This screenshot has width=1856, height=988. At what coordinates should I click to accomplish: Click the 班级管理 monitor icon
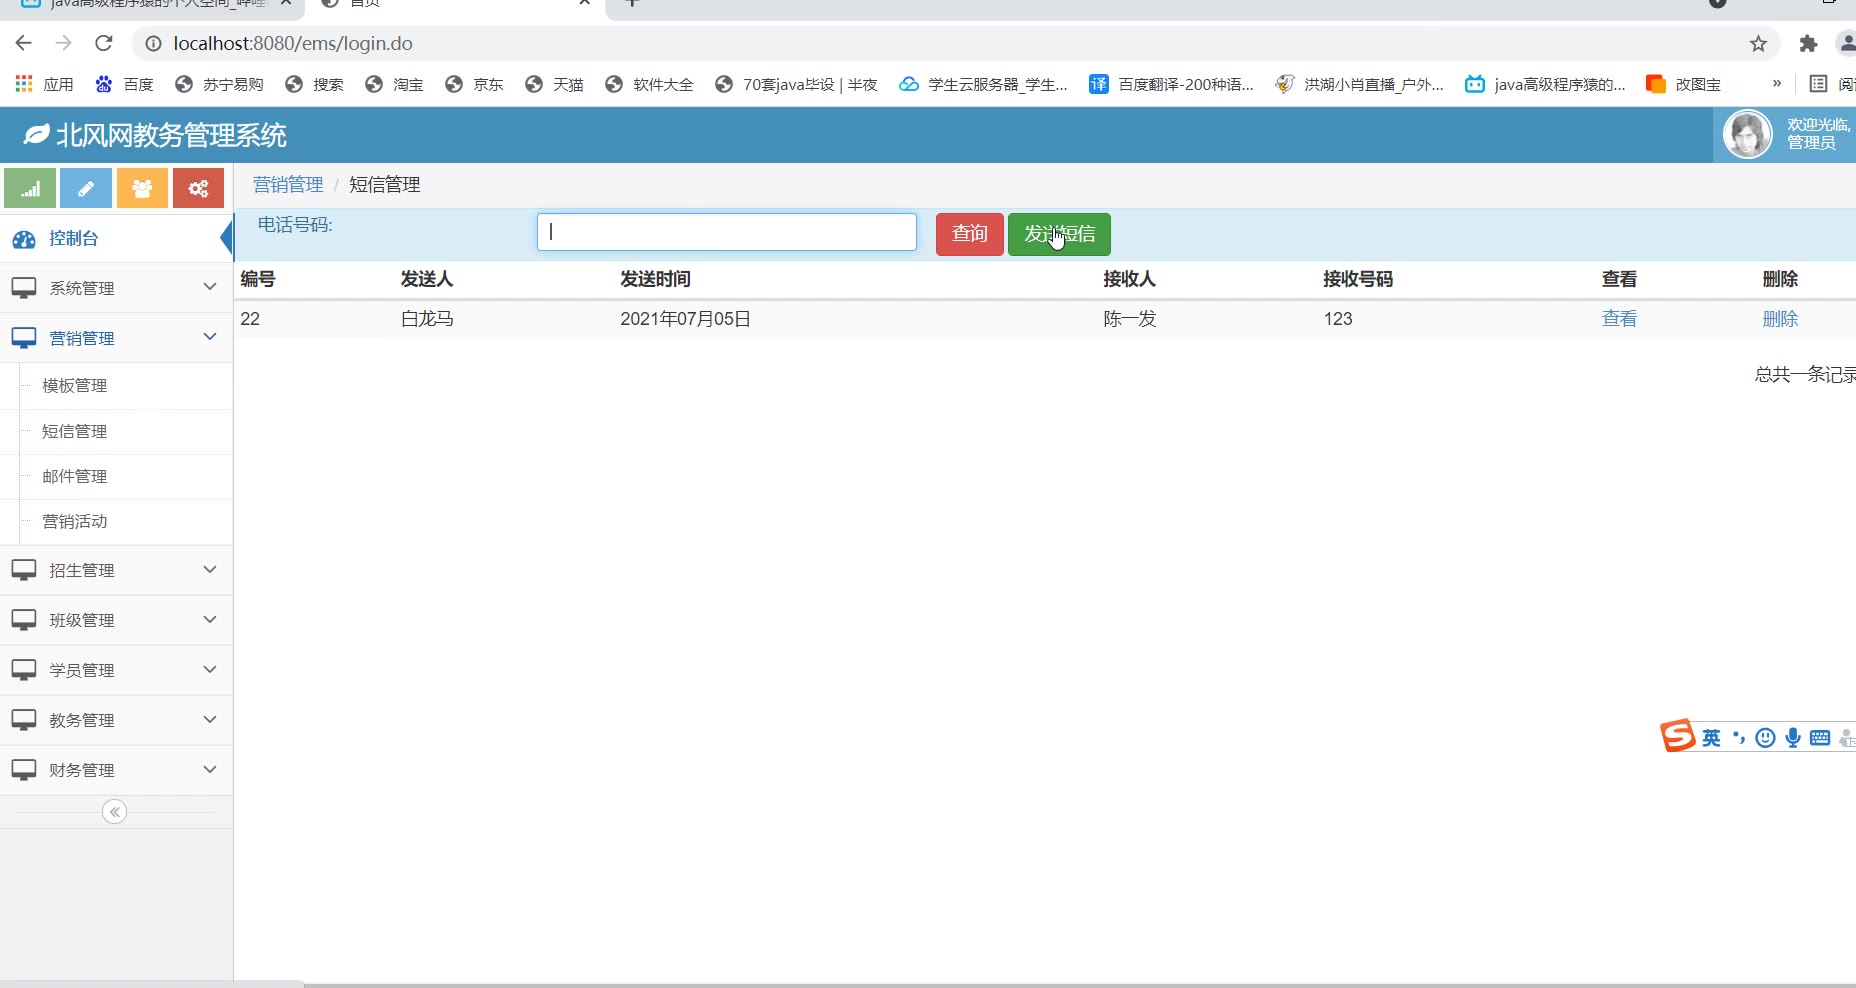(24, 620)
